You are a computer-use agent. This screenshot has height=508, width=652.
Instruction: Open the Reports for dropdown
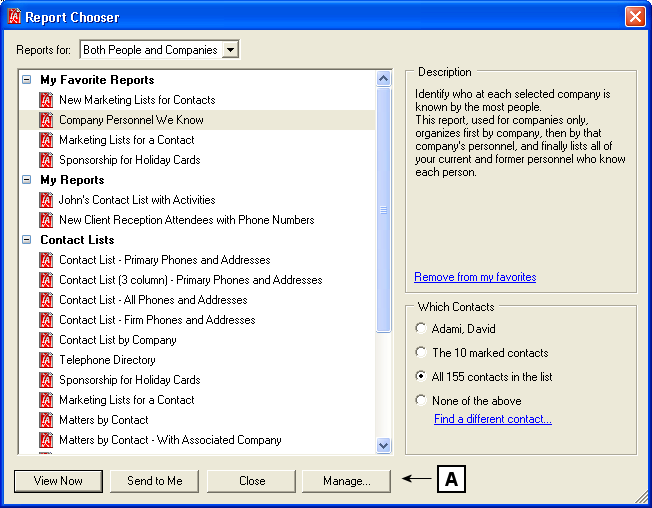[230, 50]
